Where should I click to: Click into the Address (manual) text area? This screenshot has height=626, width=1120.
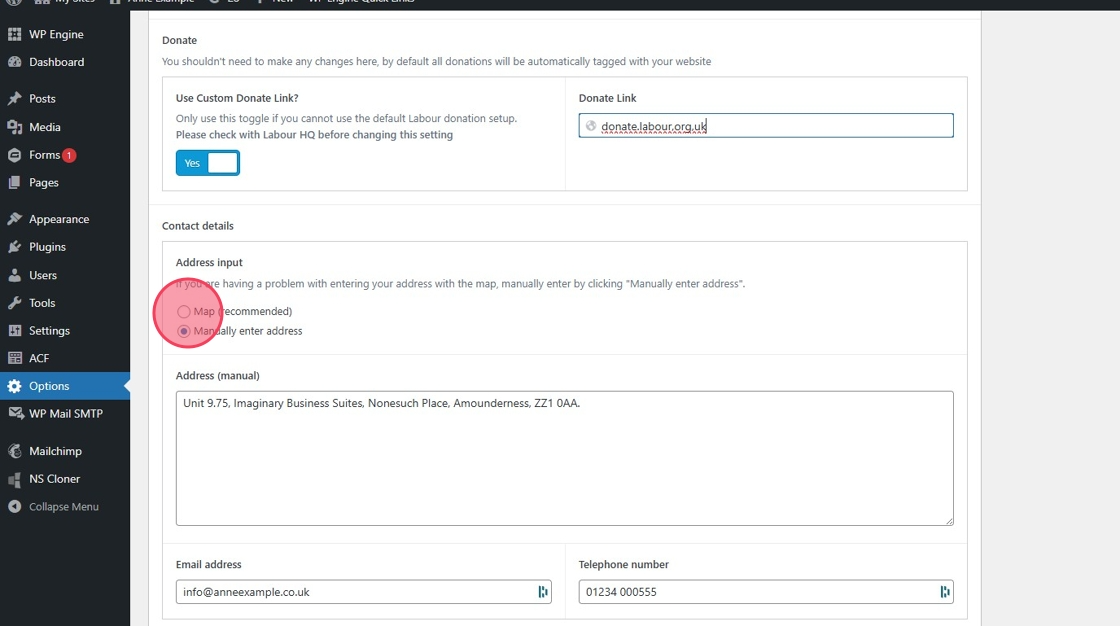(564, 458)
